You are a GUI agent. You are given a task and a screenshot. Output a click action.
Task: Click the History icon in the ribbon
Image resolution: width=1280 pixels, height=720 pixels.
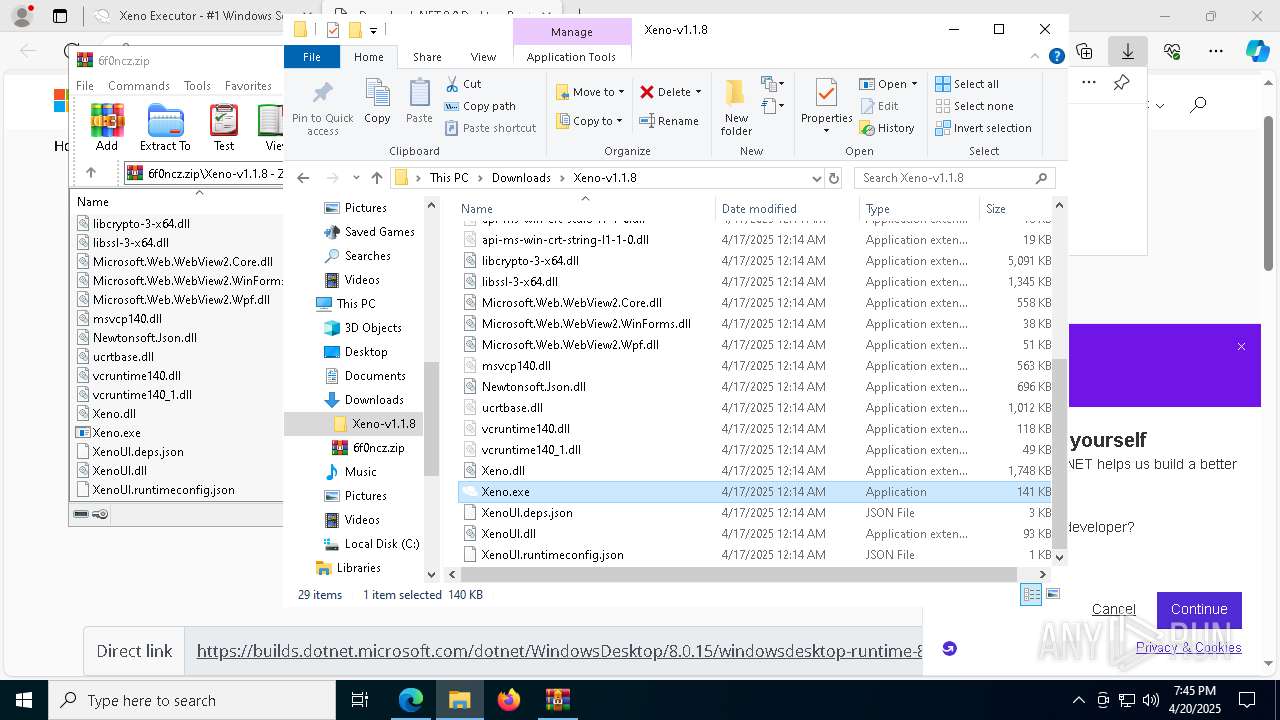point(866,128)
